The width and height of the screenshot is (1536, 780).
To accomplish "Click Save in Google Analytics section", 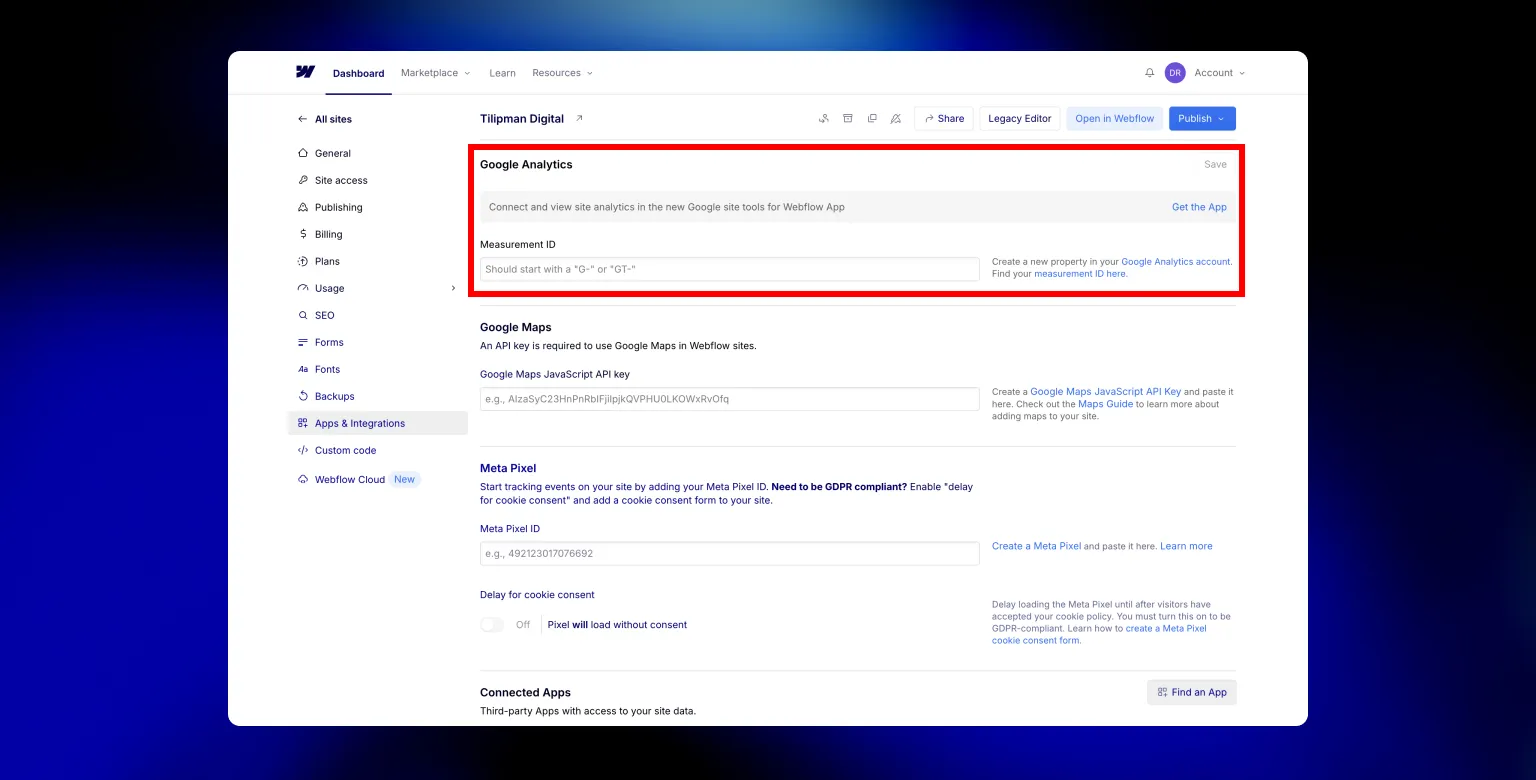I will click(1215, 164).
